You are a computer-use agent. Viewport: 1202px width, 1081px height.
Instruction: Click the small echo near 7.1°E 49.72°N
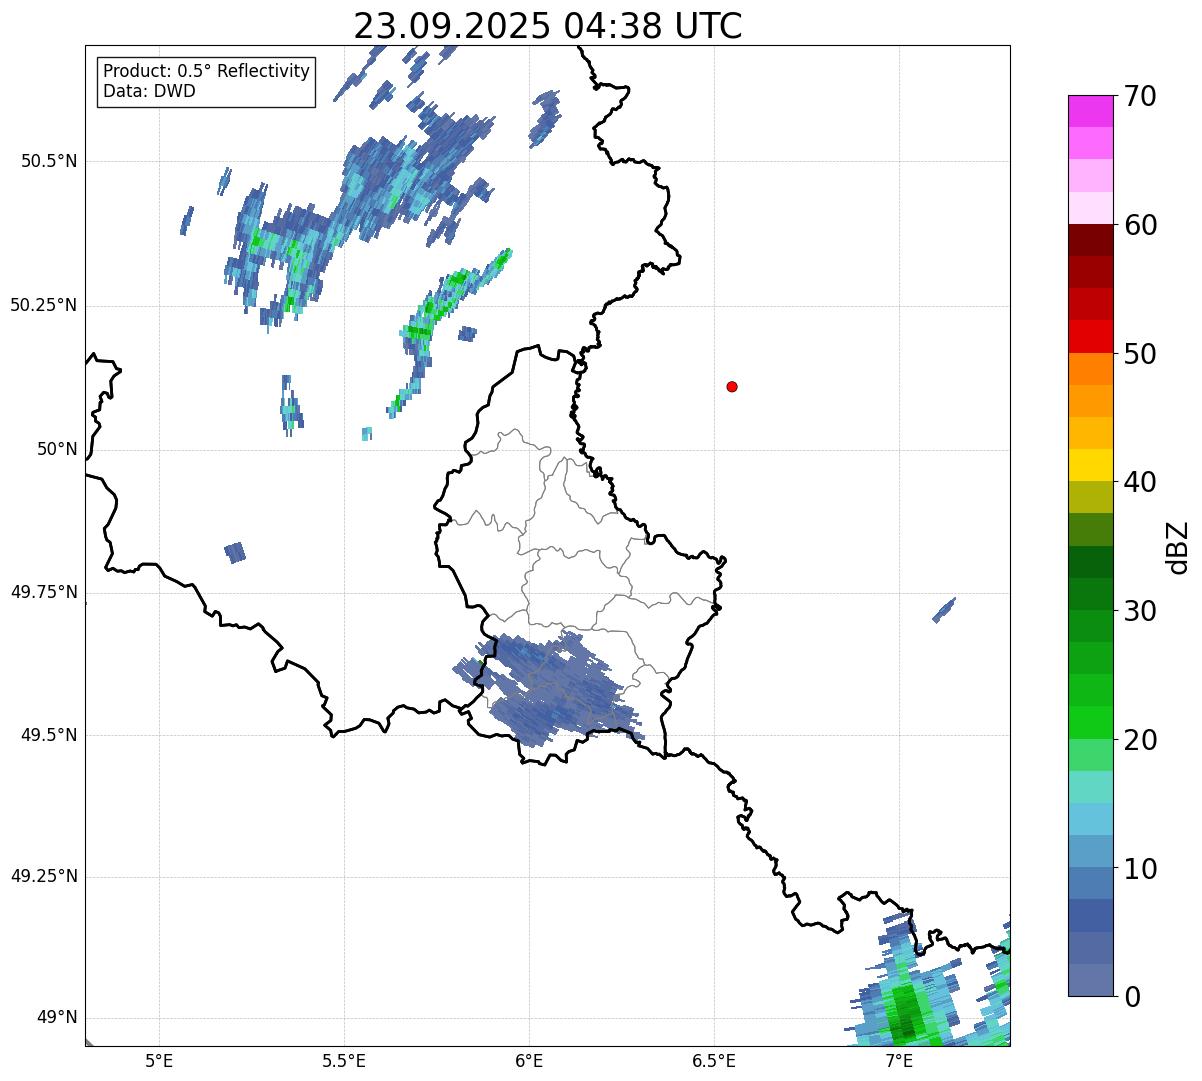click(x=944, y=610)
